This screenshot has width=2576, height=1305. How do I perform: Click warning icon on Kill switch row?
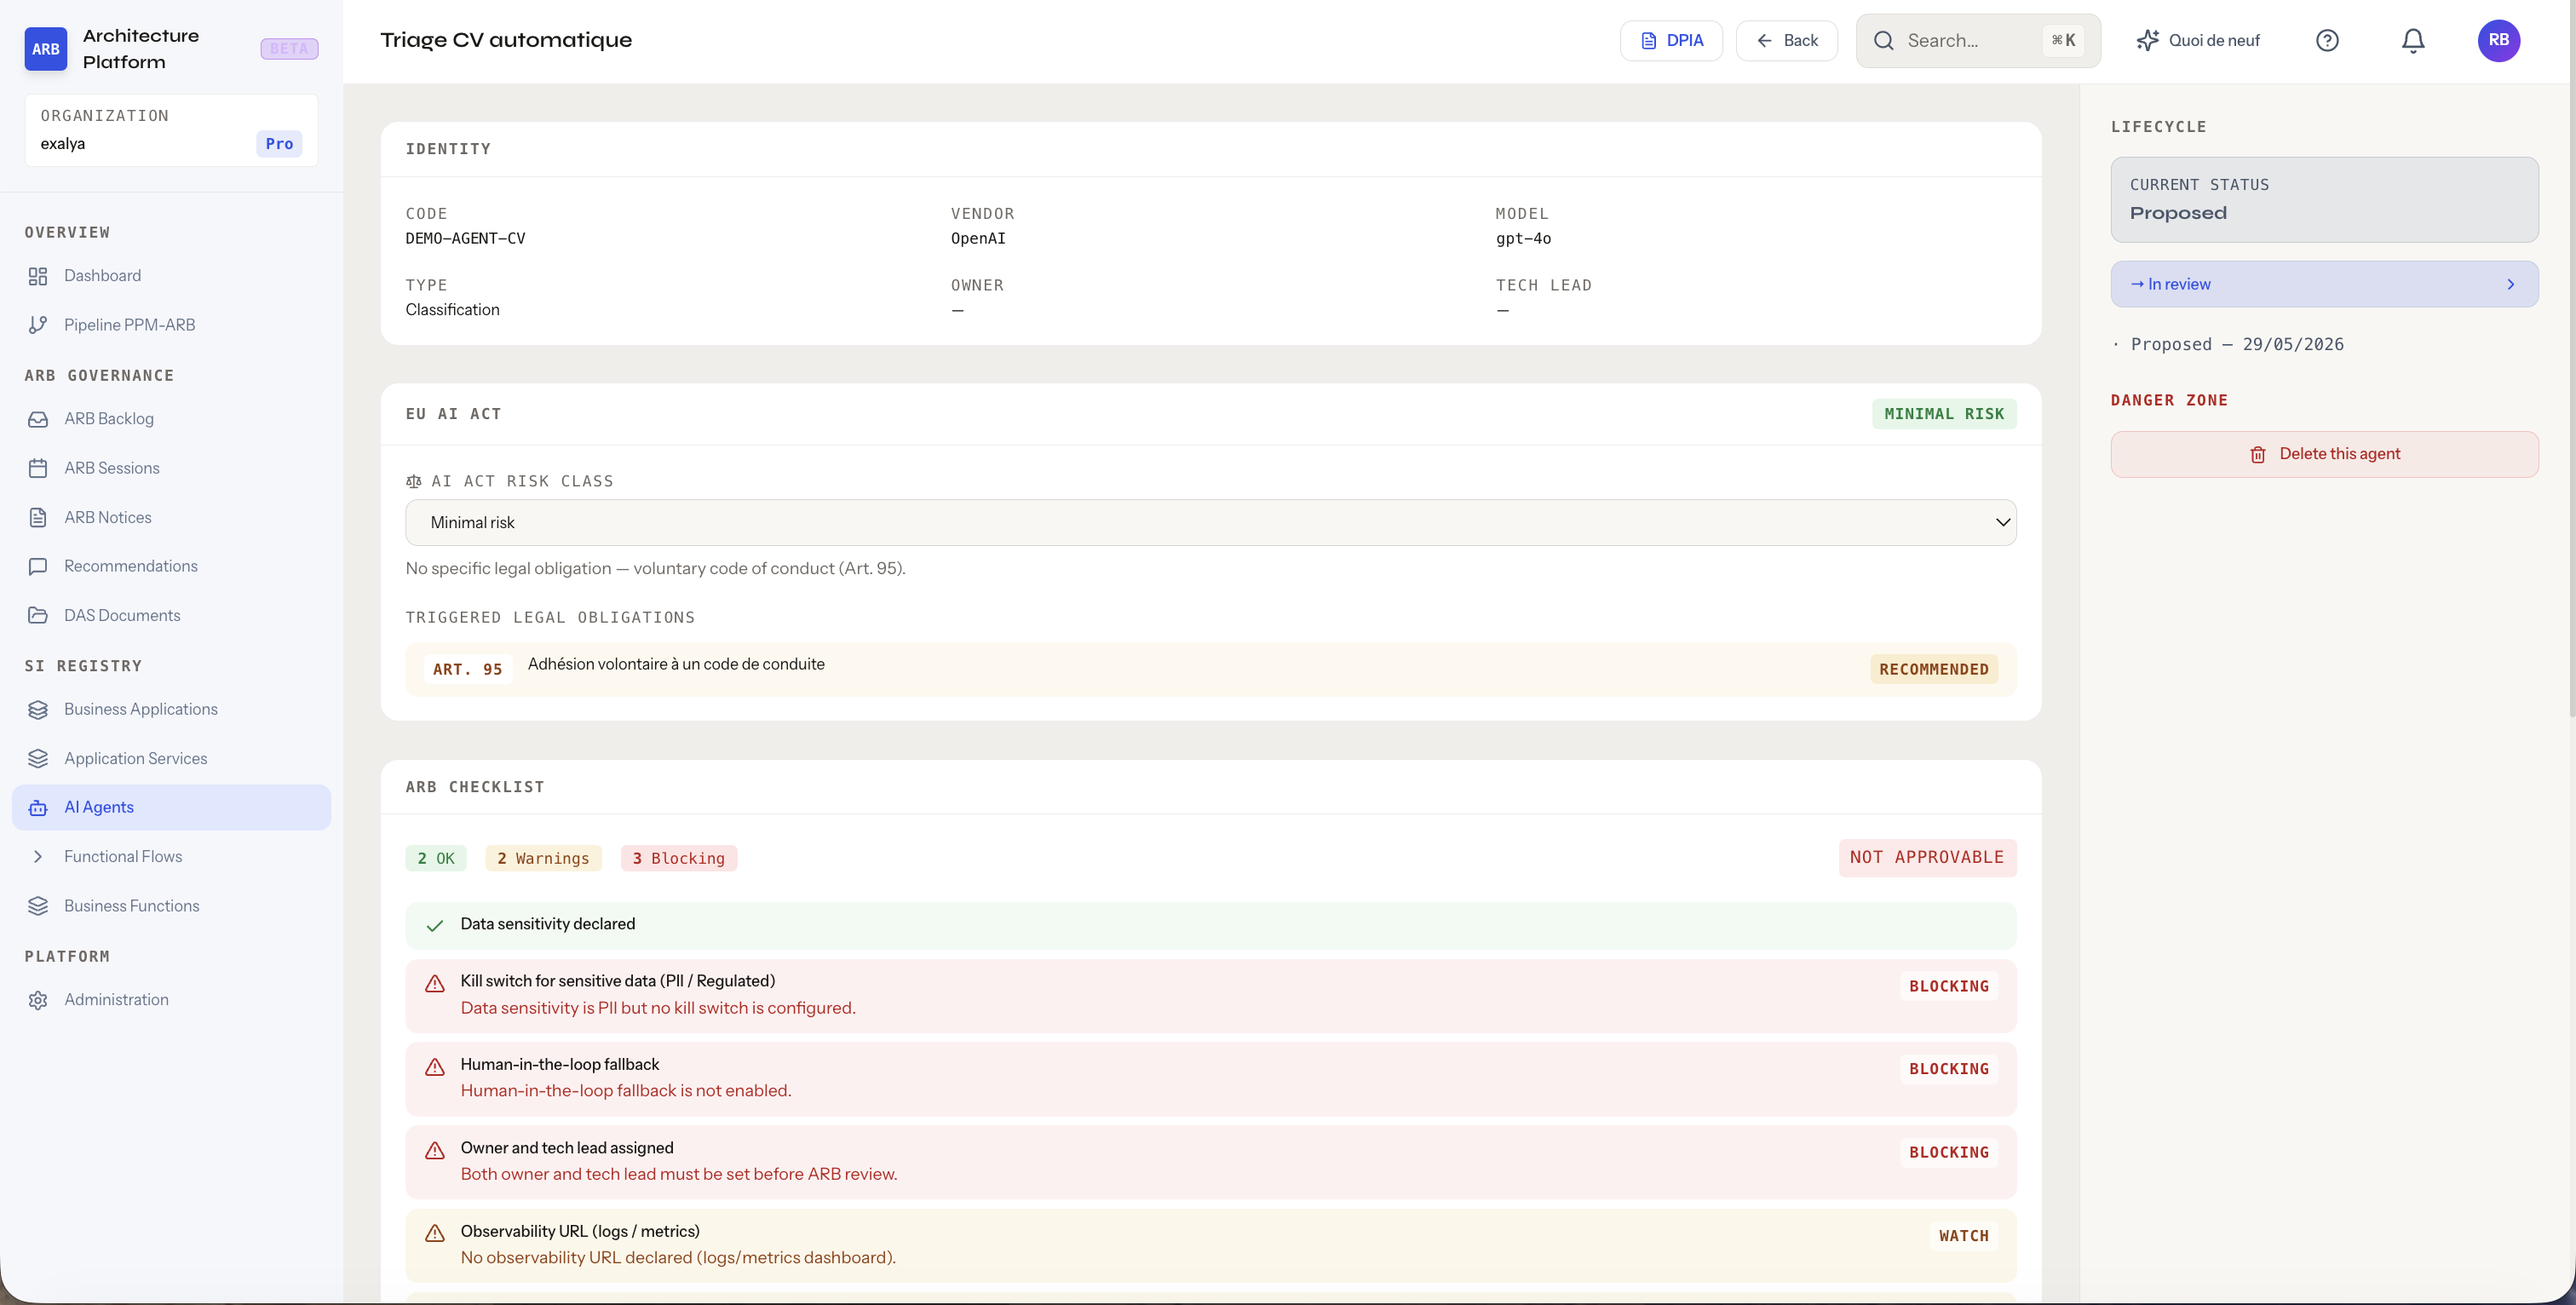(x=435, y=984)
